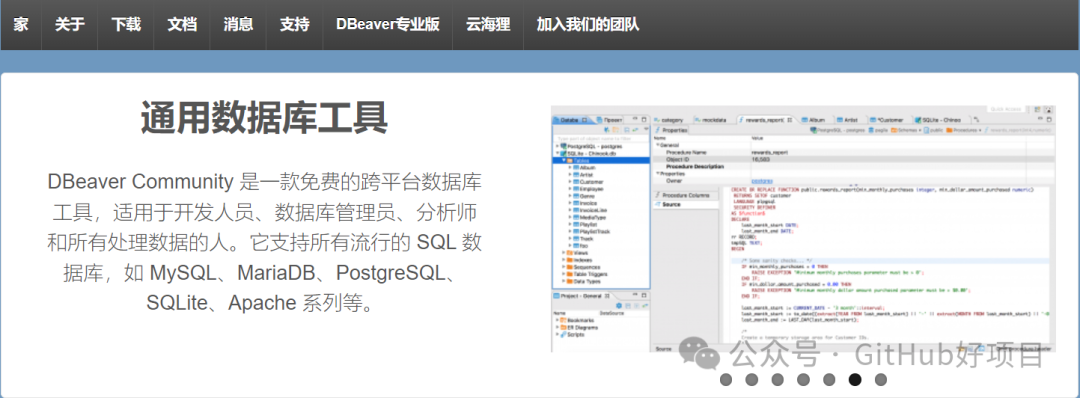Show the last carousel slide dot
The width and height of the screenshot is (1080, 398).
(x=880, y=379)
